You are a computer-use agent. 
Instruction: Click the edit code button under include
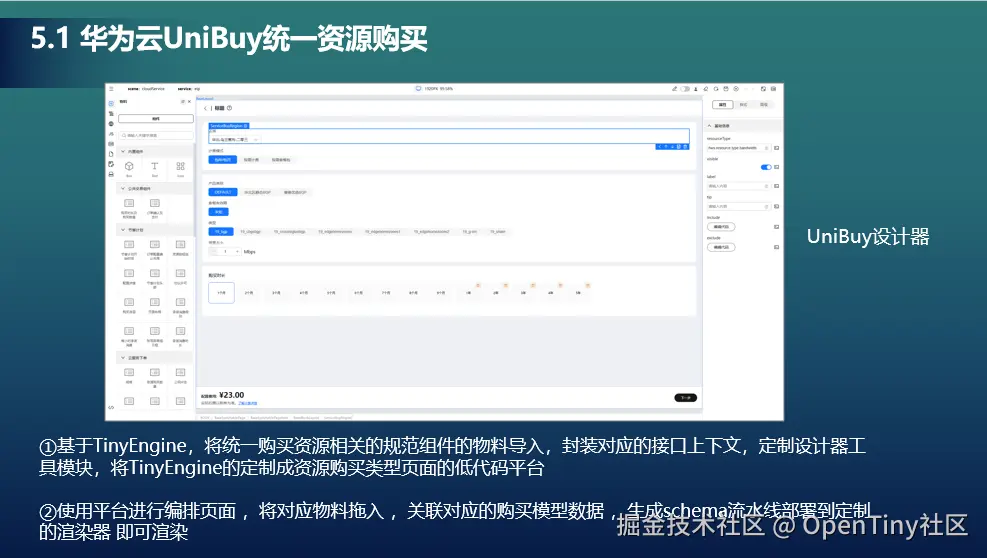[x=721, y=227]
